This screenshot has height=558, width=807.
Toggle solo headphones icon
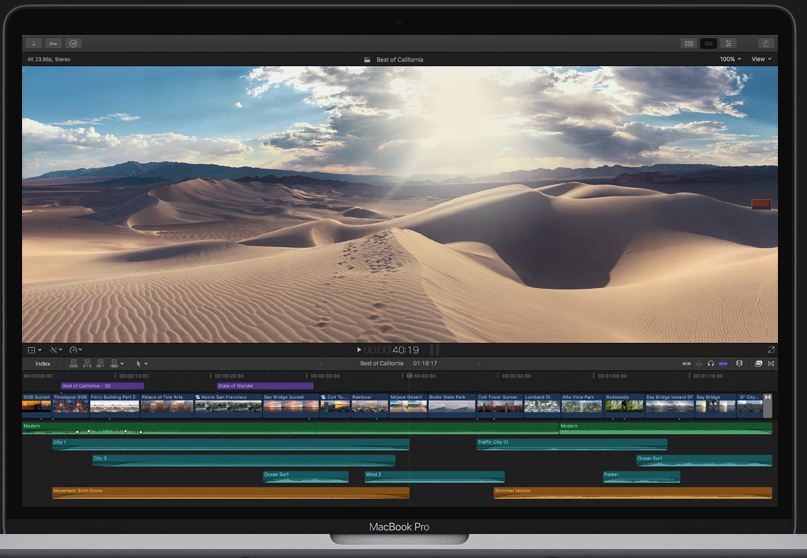coord(711,363)
